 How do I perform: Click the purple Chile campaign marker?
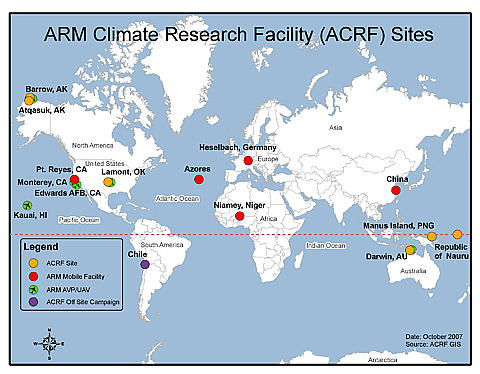pyautogui.click(x=145, y=265)
